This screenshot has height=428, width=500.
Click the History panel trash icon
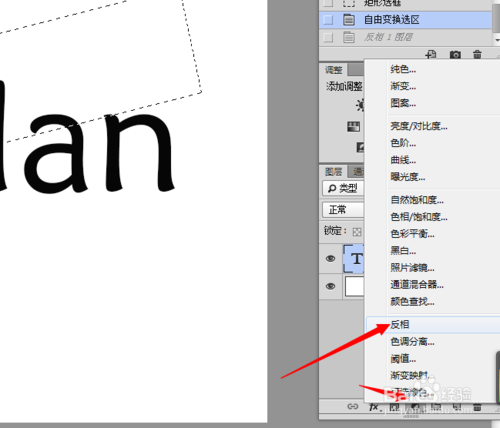(477, 54)
